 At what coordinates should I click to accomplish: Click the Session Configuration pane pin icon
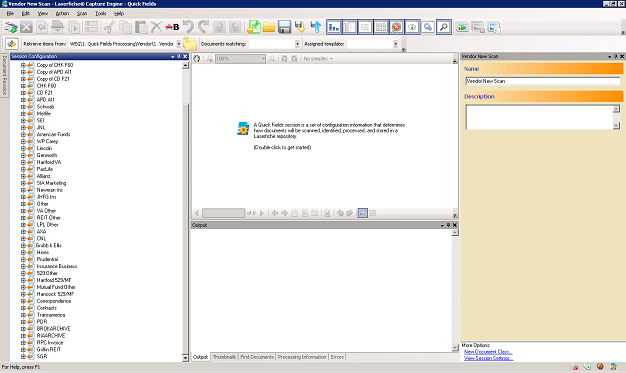tap(179, 56)
